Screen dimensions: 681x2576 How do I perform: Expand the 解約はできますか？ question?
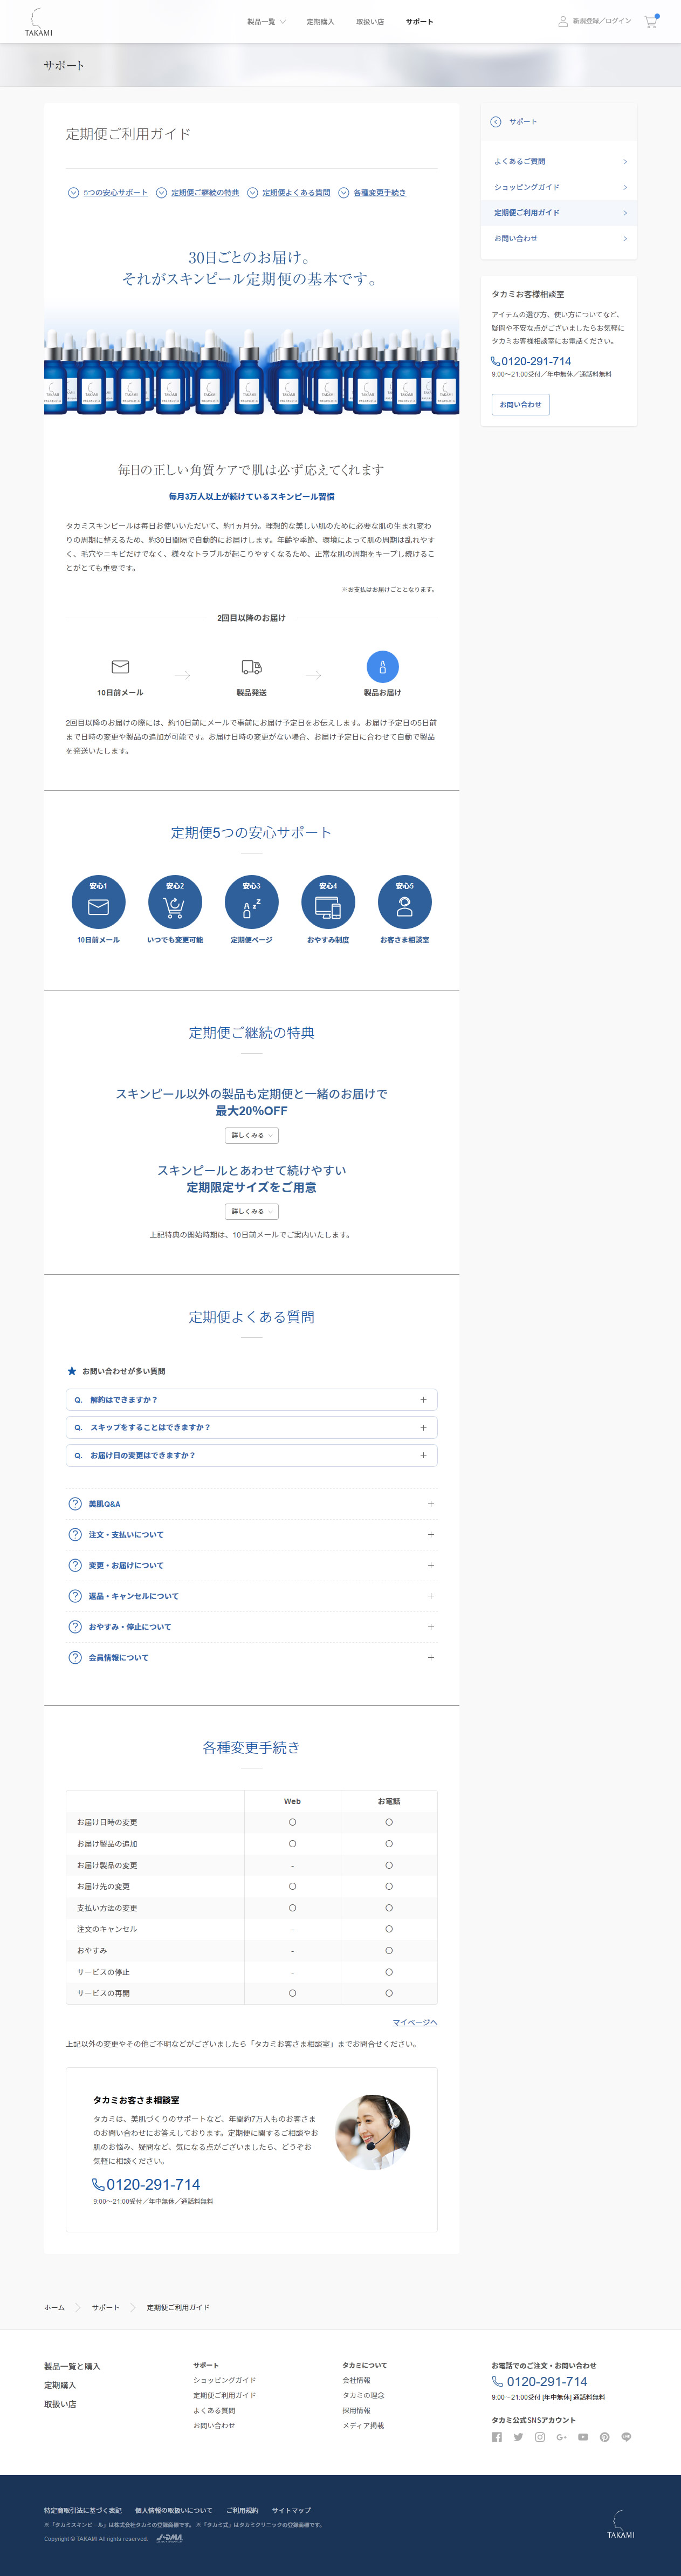pyautogui.click(x=251, y=1400)
